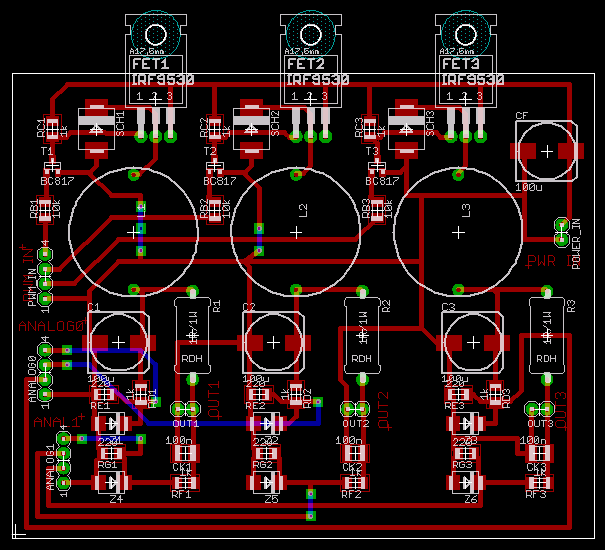Select the center cross of inductor L3

pyautogui.click(x=458, y=233)
